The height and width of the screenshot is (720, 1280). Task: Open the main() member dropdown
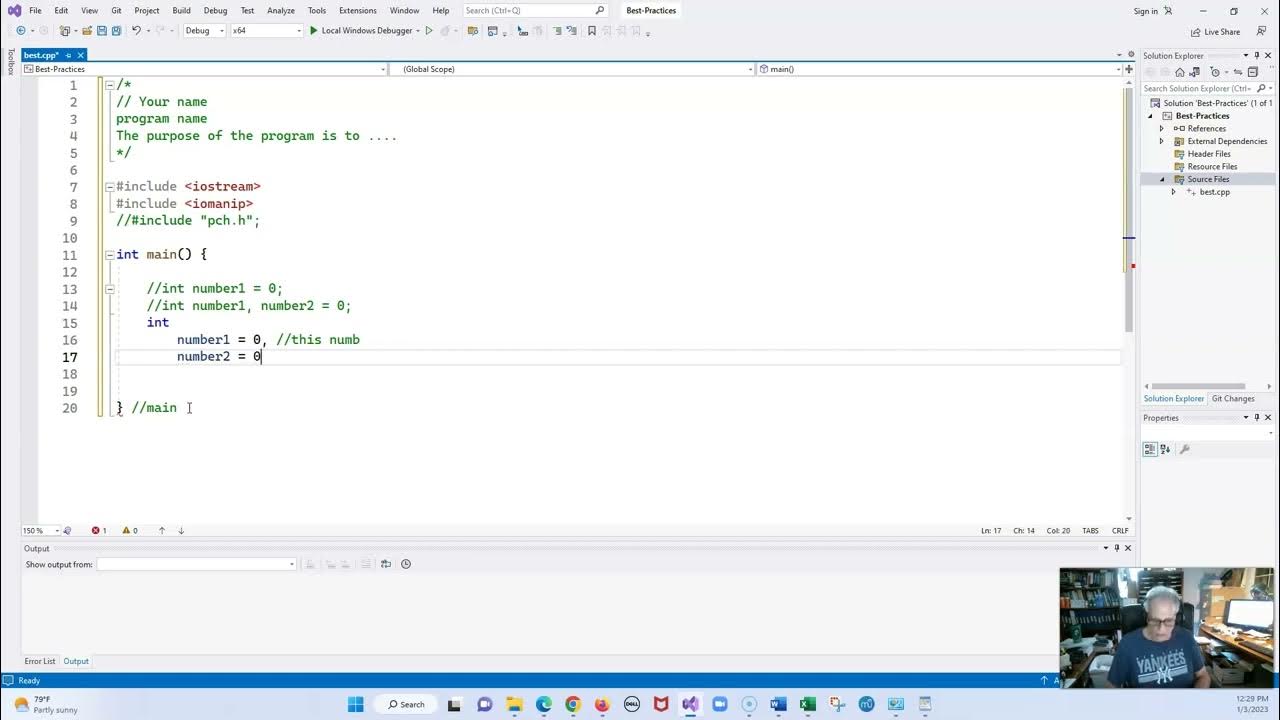click(x=939, y=69)
